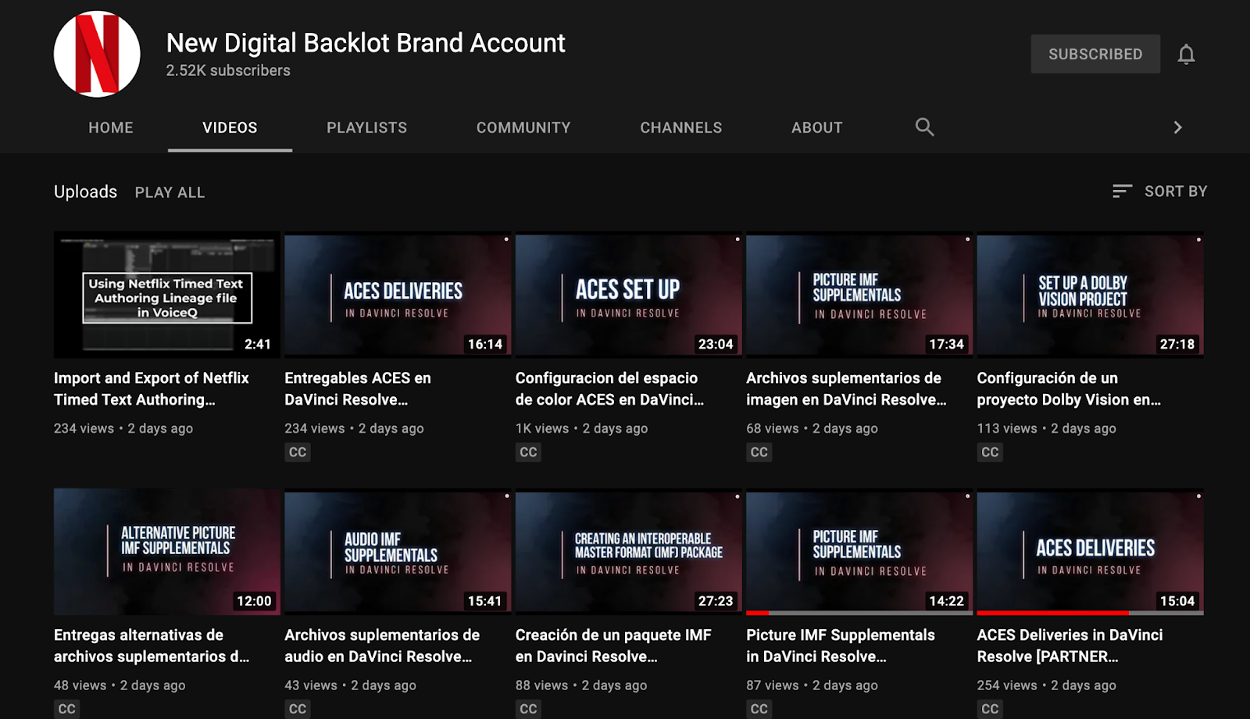Click the 23:04 duration badge

(x=716, y=344)
